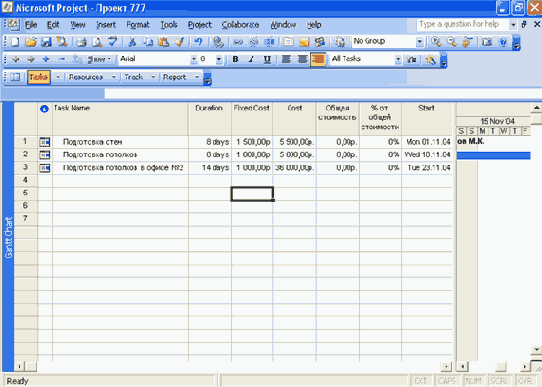Select row 3 header
This screenshot has width=542, height=387.
pos(26,168)
